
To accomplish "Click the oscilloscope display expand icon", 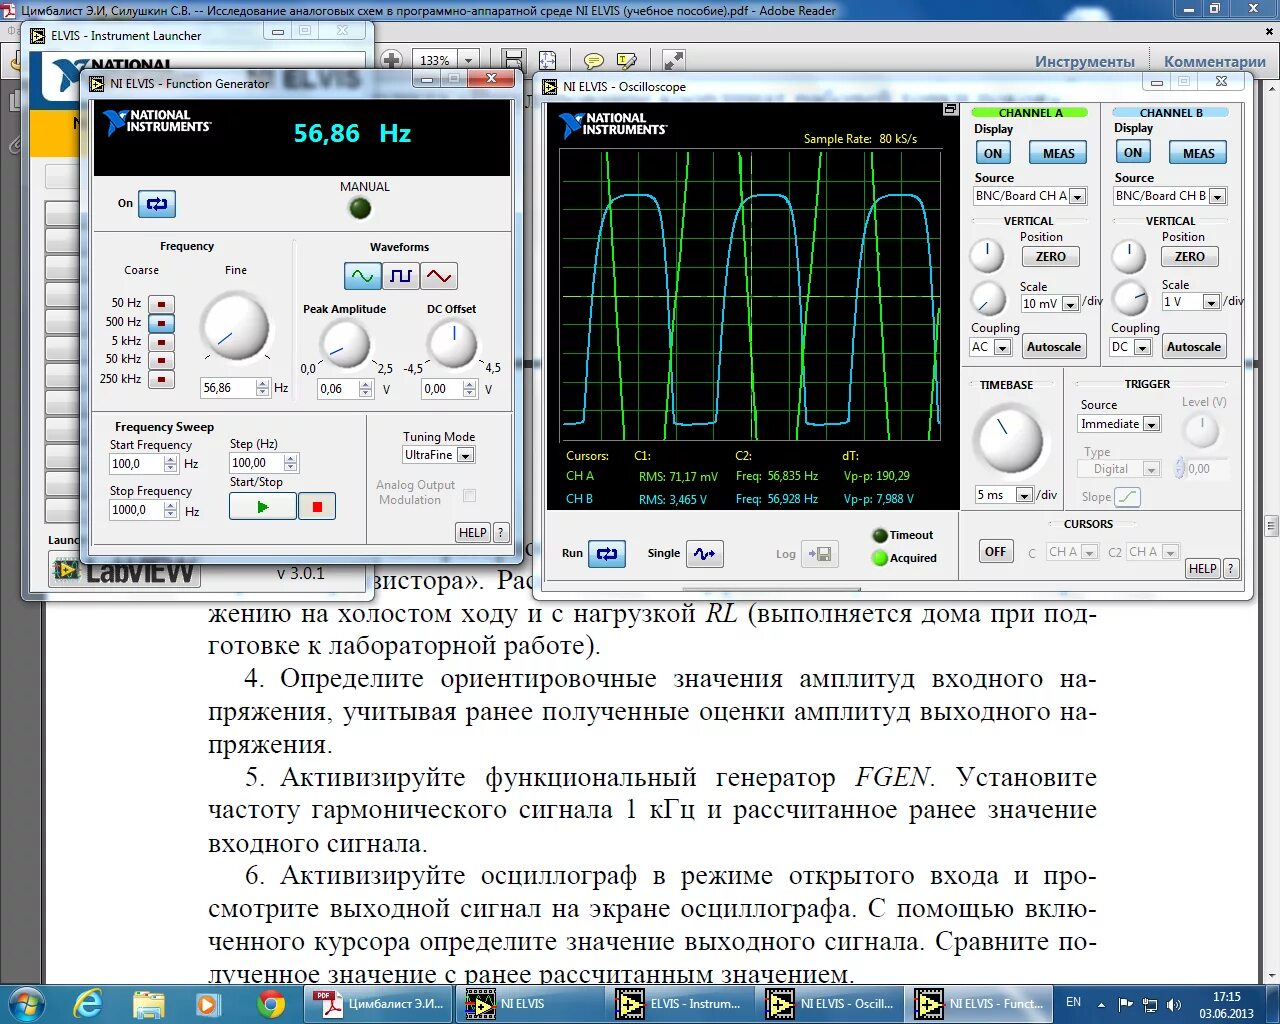I will [950, 109].
